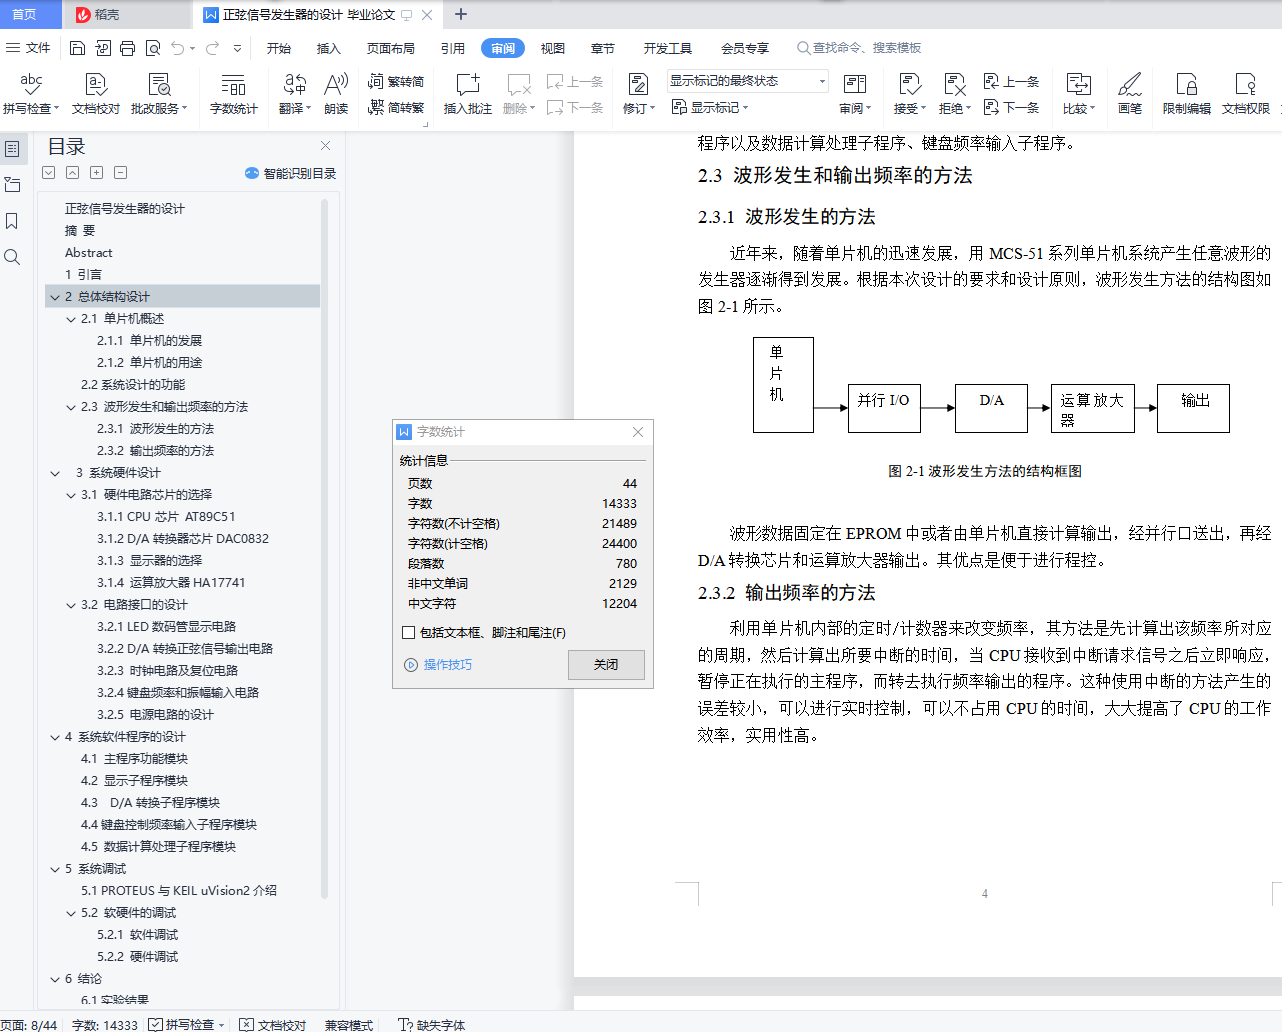This screenshot has height=1032, width=1282.
Task: Open the bookmark icon in the left sidebar
Action: pos(12,221)
